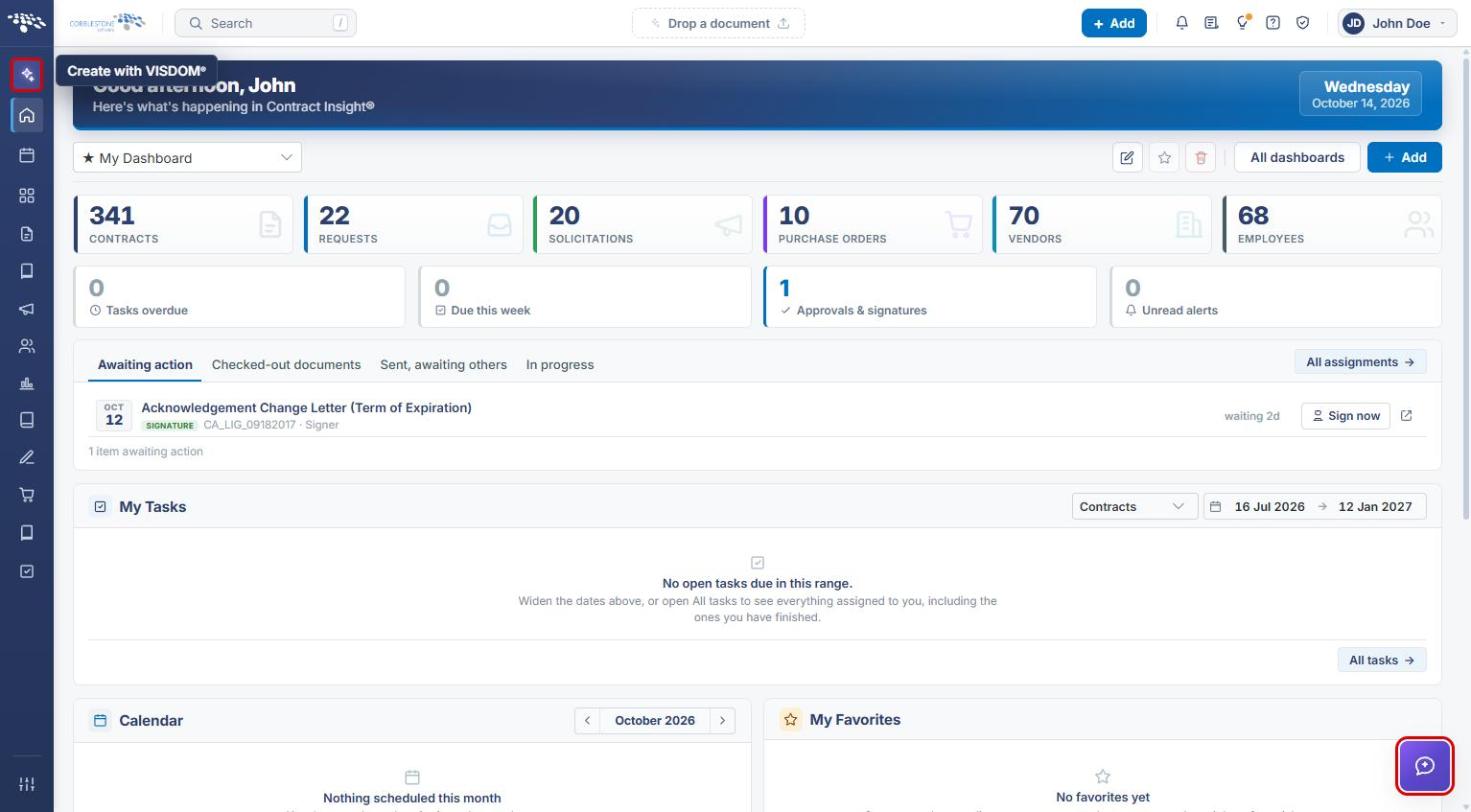
Task: Open the 70 Vendors stat card
Action: (x=1102, y=224)
